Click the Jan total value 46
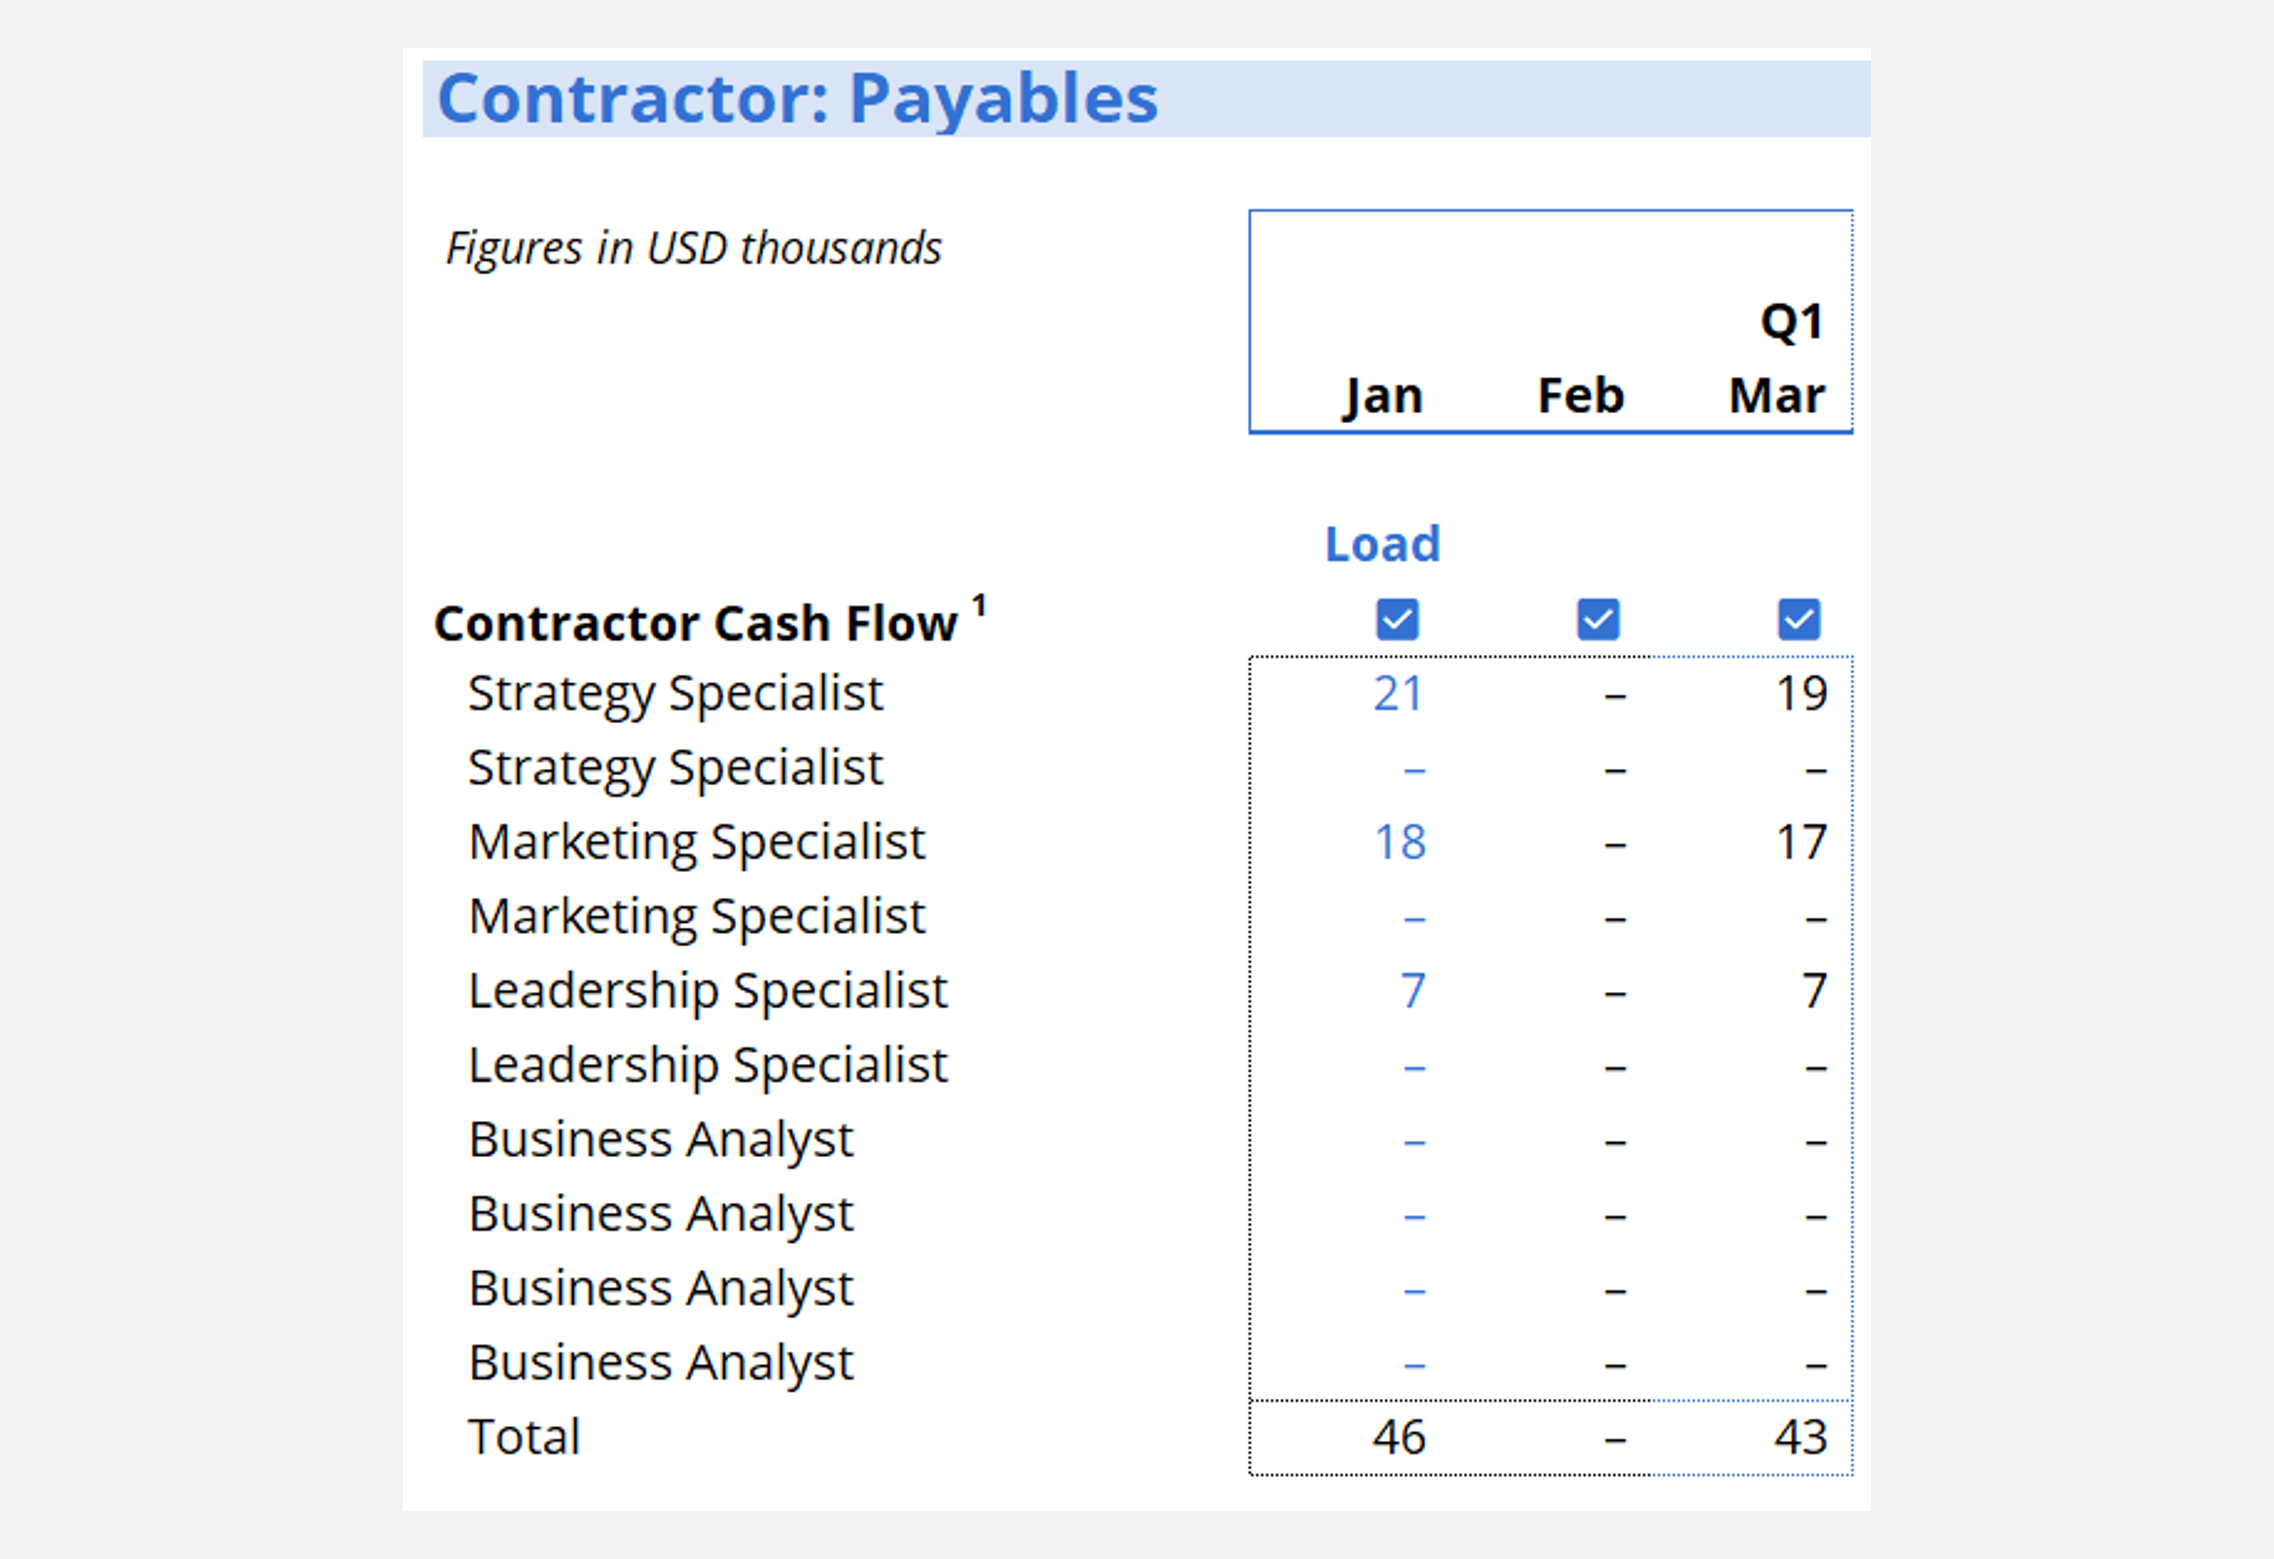The width and height of the screenshot is (2274, 1559). pos(1398,1437)
